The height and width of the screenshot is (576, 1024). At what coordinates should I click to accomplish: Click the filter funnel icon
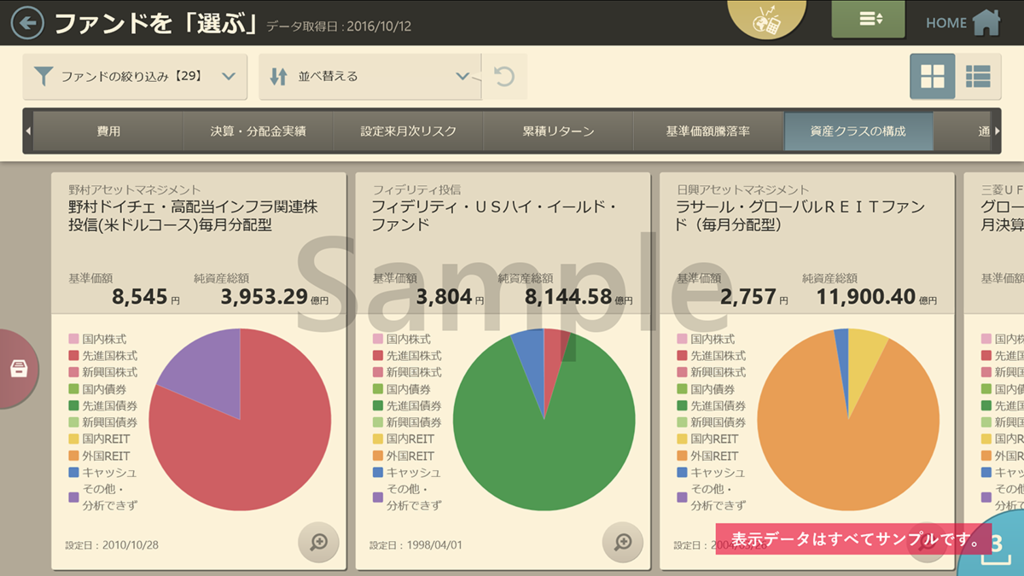coord(43,76)
